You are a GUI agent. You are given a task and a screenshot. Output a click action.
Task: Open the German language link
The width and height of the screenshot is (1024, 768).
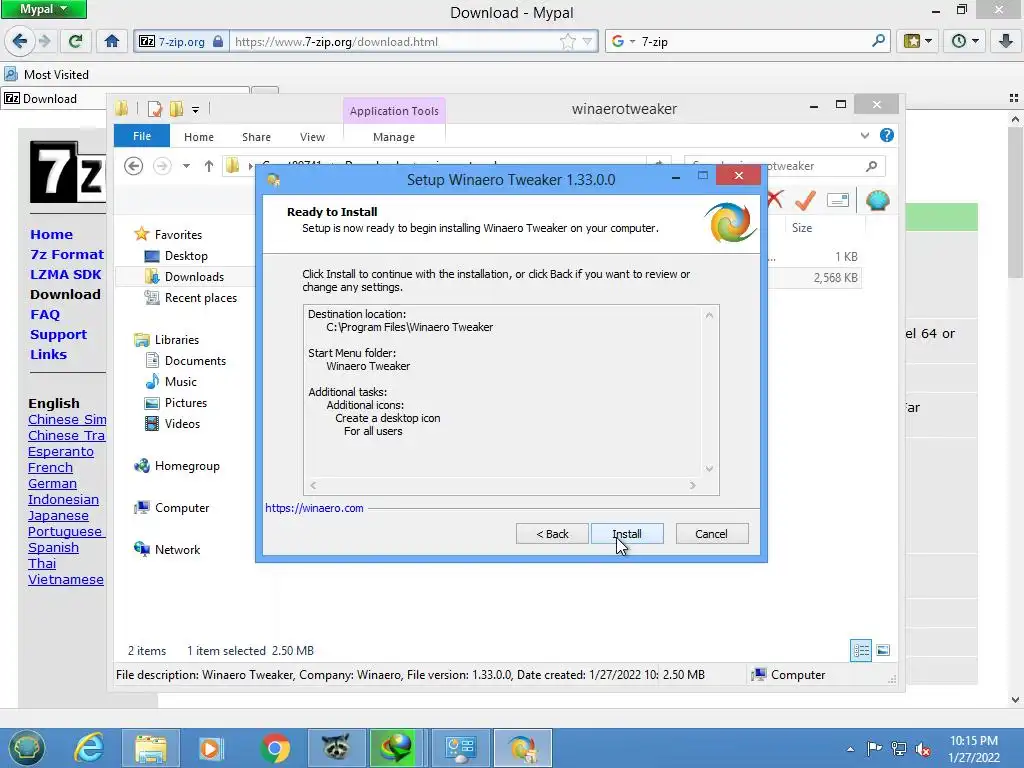click(52, 484)
